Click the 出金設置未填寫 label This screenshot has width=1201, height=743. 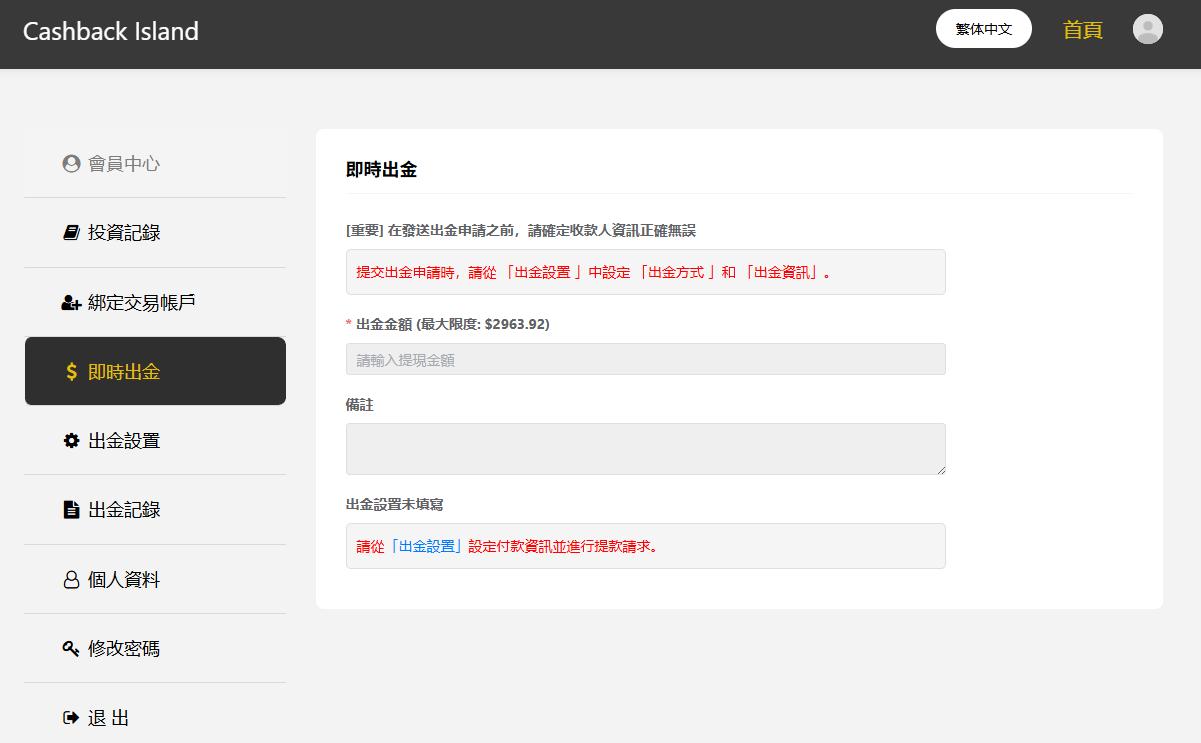[x=394, y=505]
